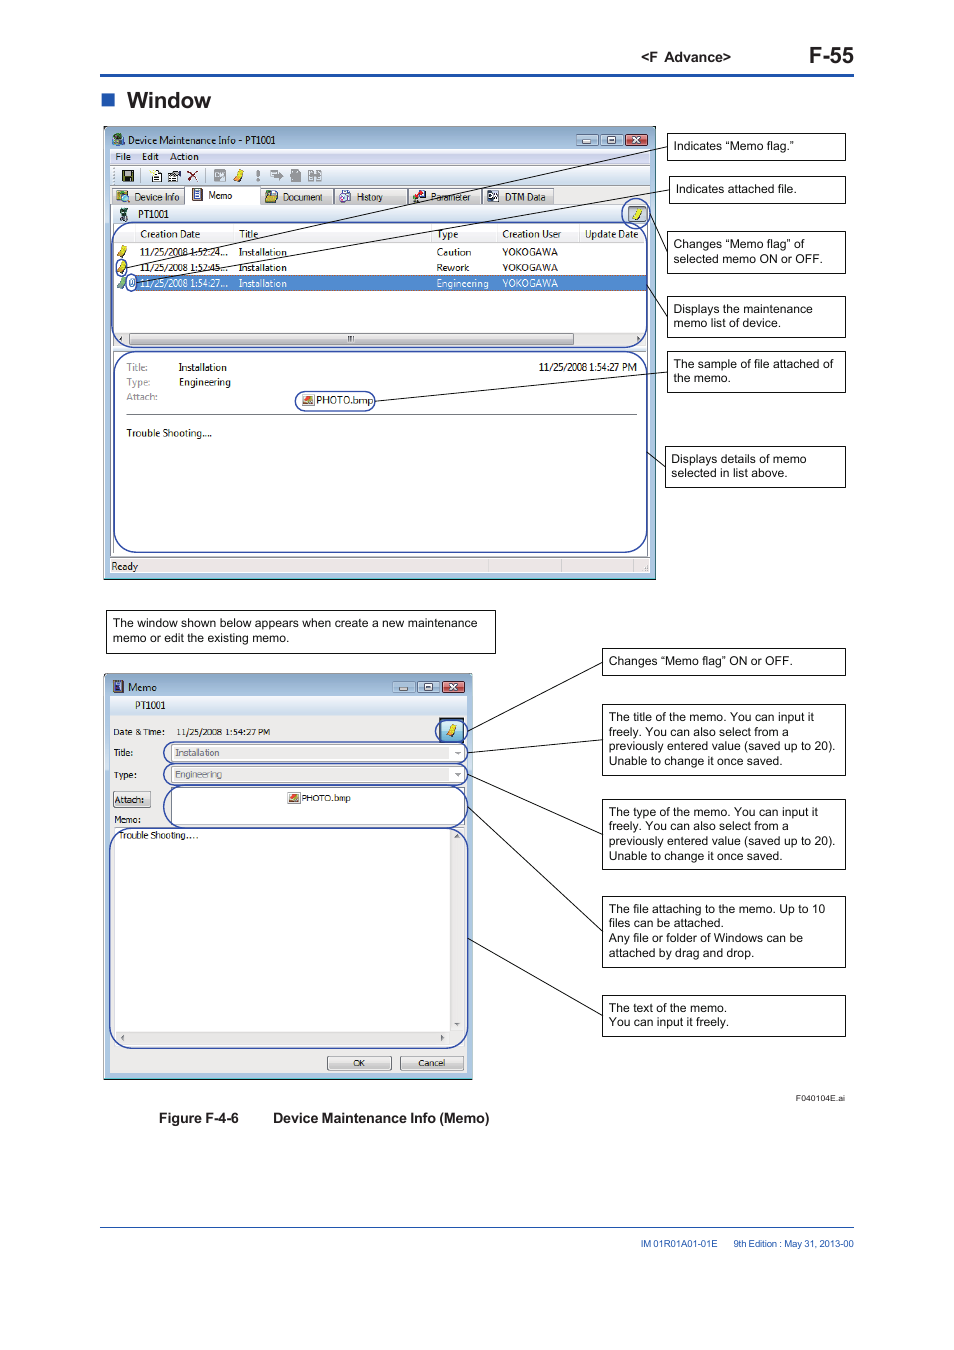Click the gray arrow export toolbar icon

coord(277,176)
